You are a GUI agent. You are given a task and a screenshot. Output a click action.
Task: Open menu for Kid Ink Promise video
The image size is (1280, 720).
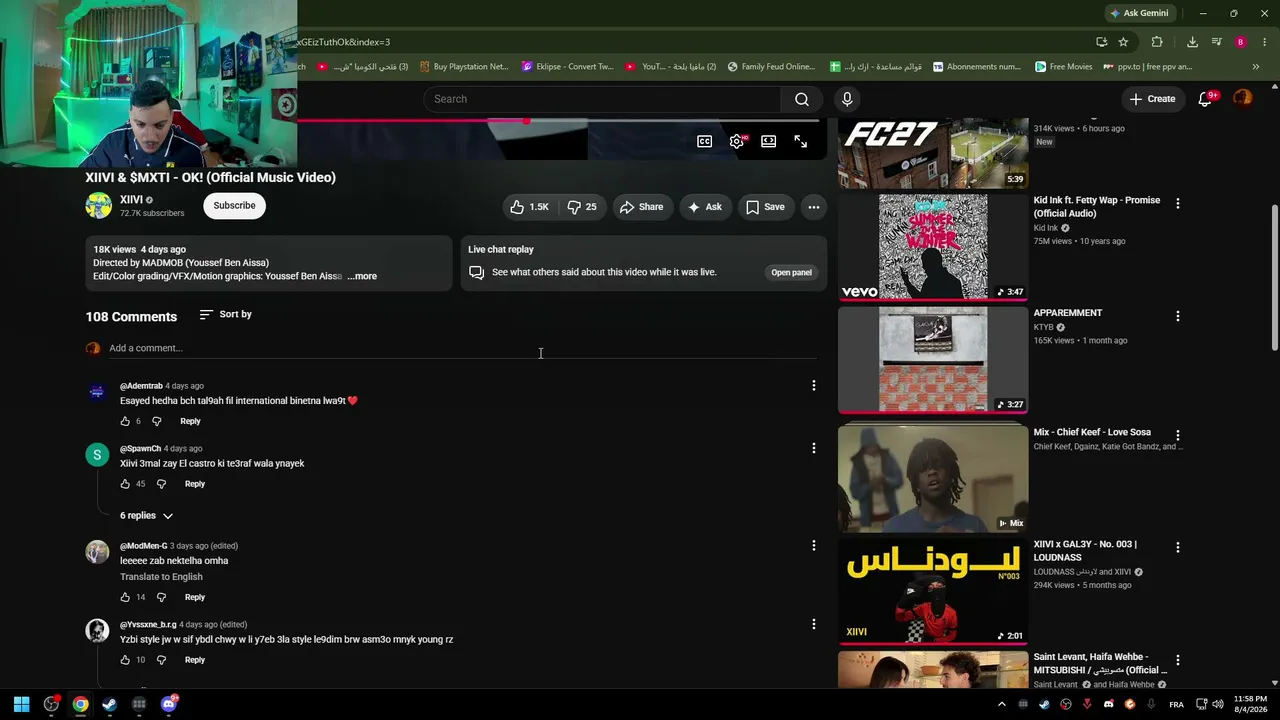pos(1178,203)
